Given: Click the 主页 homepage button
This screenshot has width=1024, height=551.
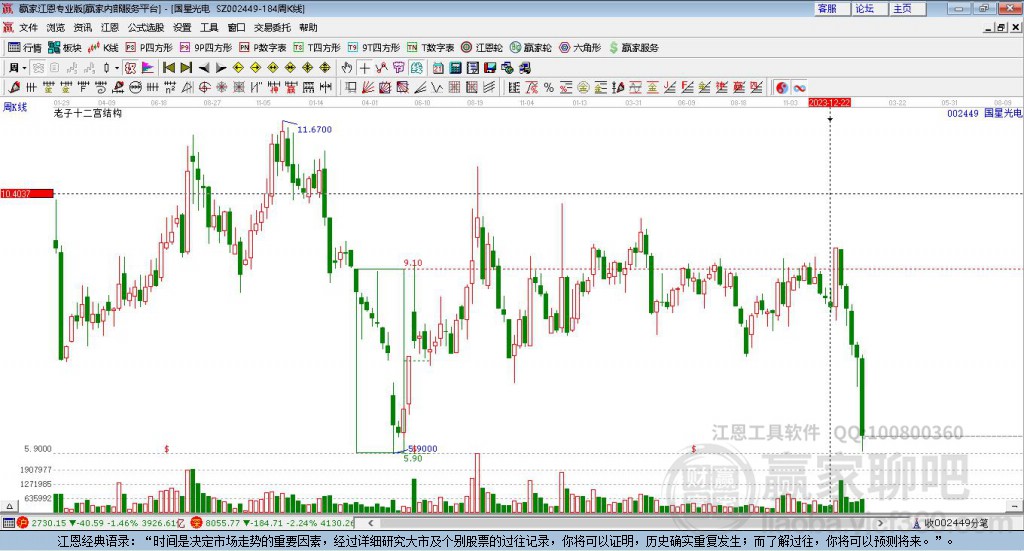Looking at the screenshot, I should [x=908, y=8].
